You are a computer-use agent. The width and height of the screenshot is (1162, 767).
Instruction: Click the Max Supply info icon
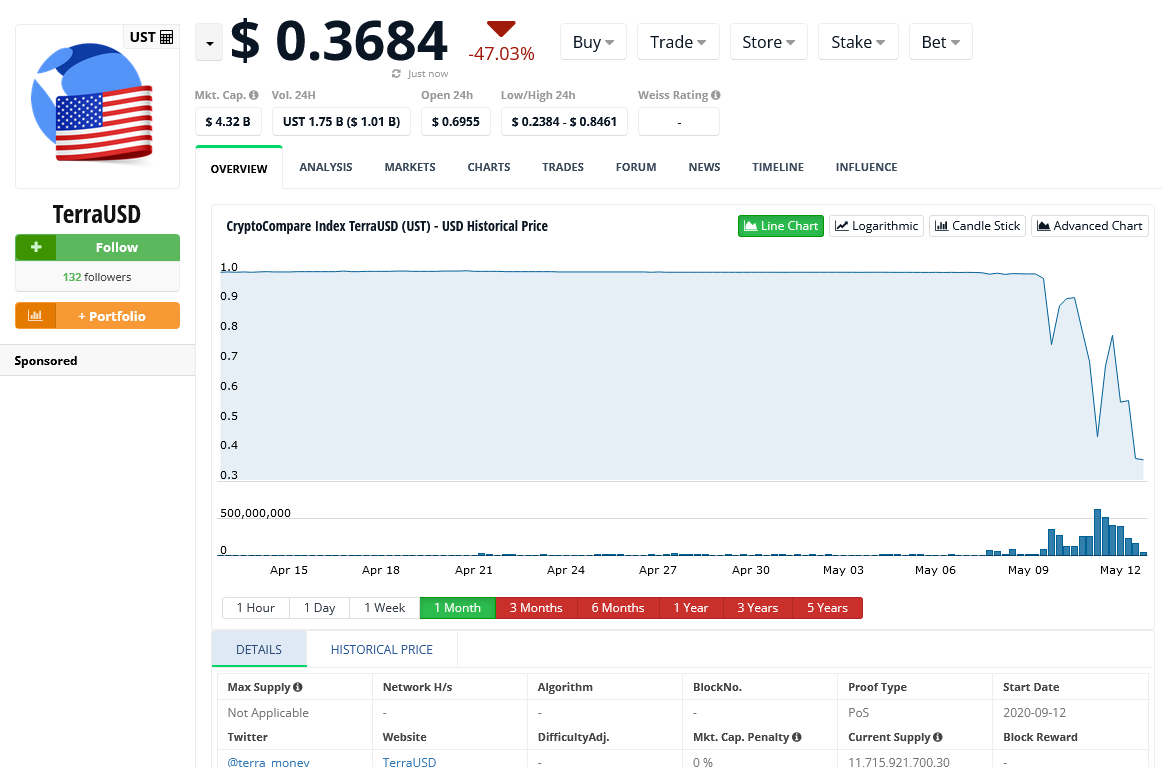[x=298, y=687]
